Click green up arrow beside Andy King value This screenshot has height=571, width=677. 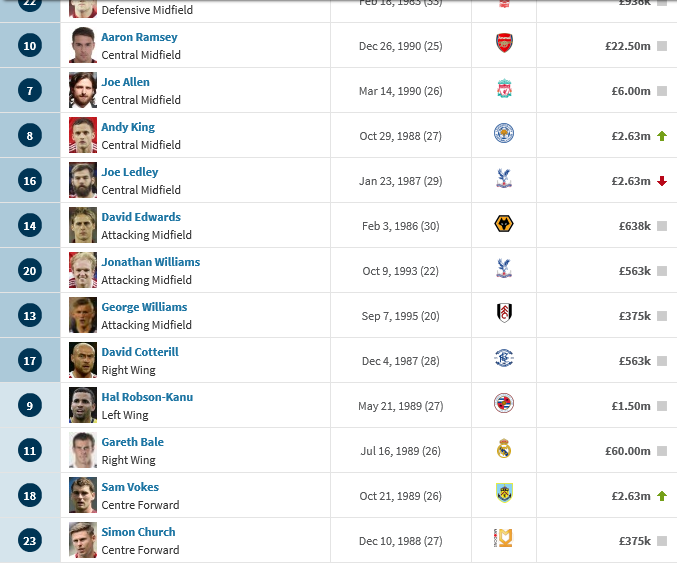click(662, 136)
